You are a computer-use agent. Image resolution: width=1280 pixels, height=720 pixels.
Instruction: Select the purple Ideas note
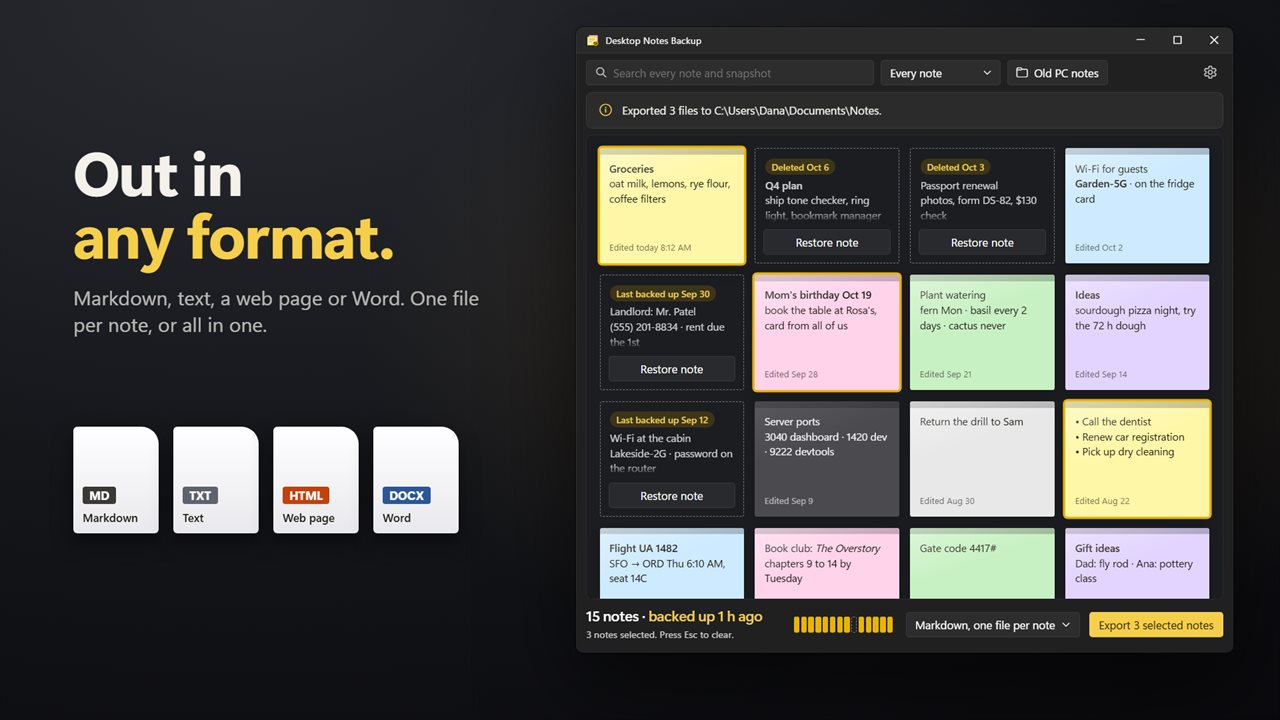1137,332
